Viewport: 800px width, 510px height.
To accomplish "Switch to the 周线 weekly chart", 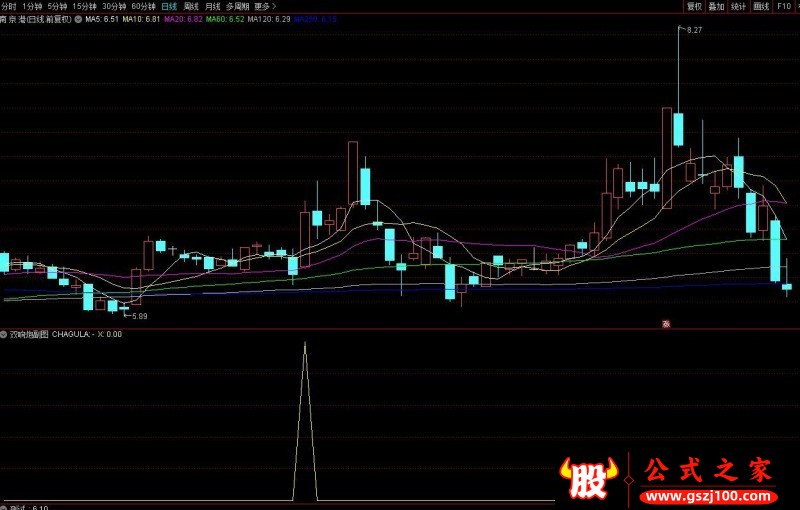I will pyautogui.click(x=192, y=6).
